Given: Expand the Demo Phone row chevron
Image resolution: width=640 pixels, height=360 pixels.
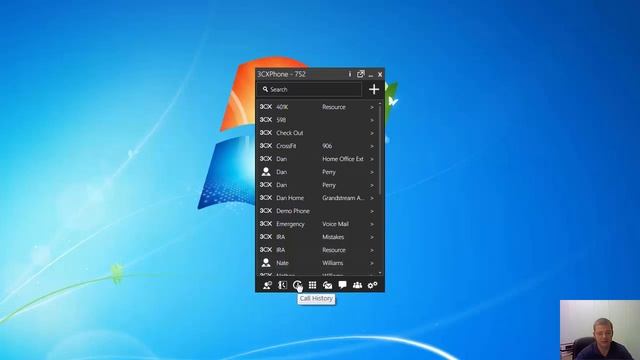Looking at the screenshot, I should point(372,211).
